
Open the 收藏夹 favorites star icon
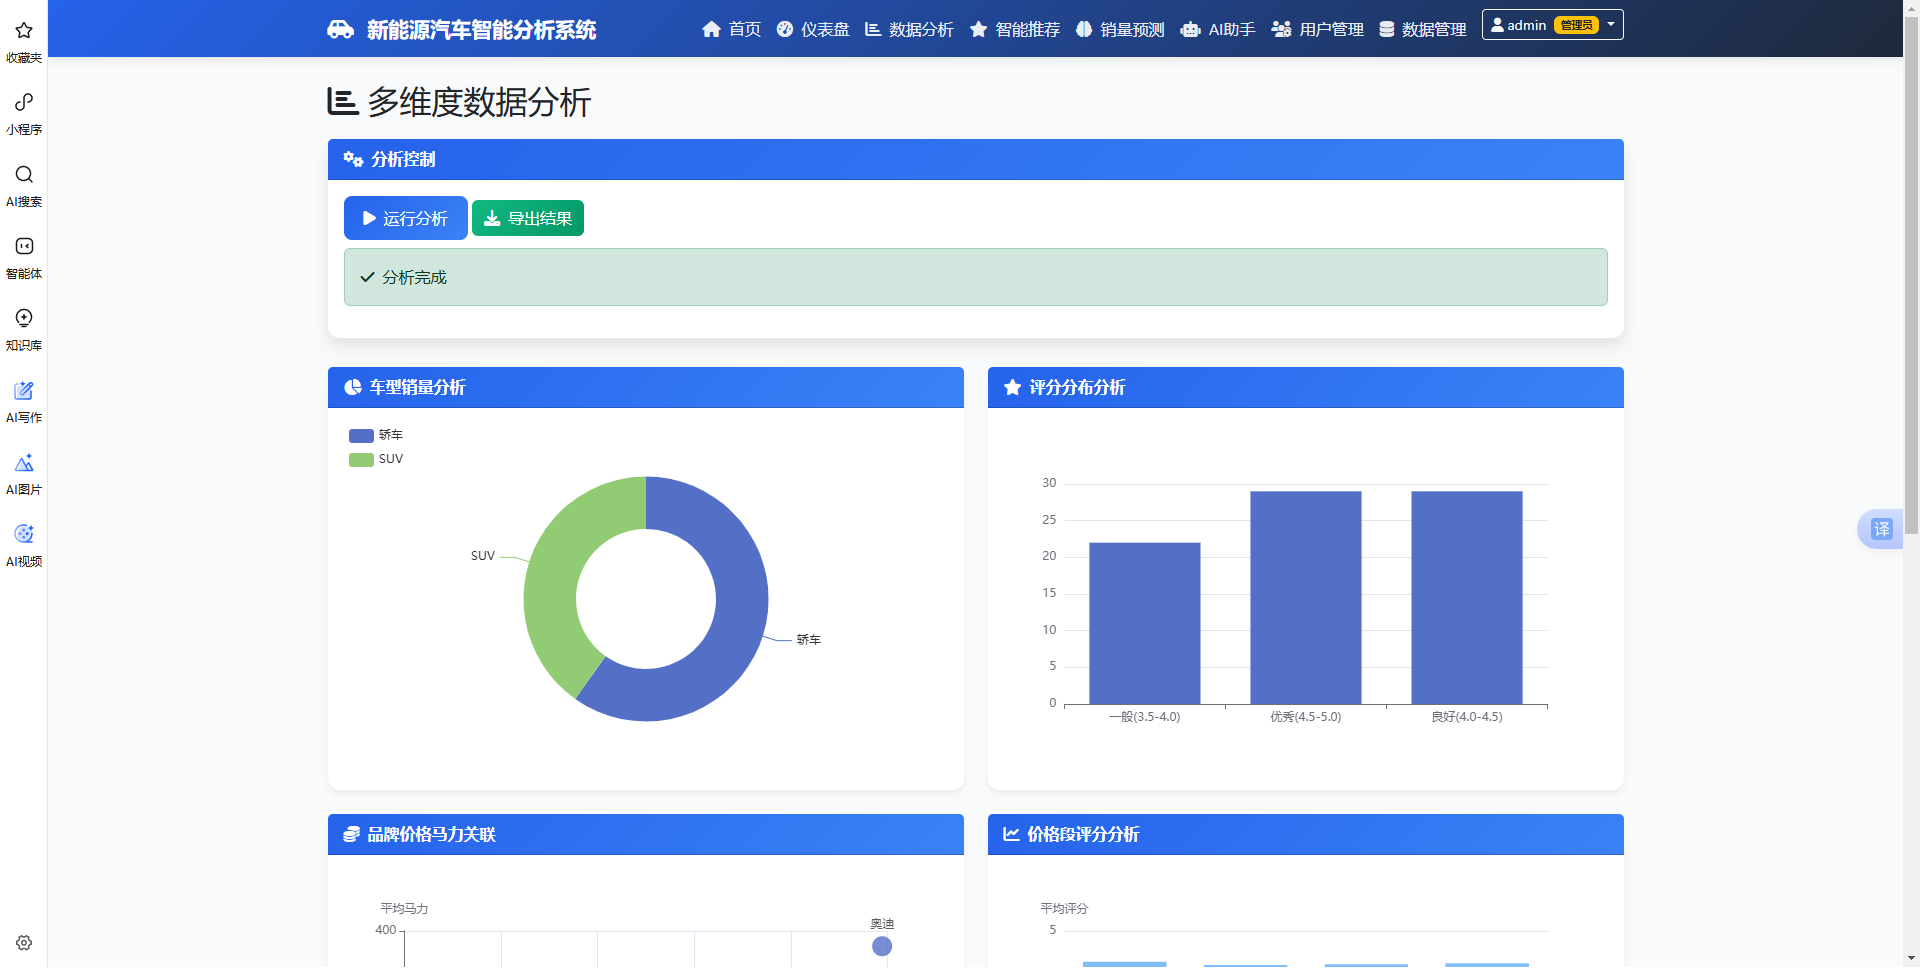point(24,31)
